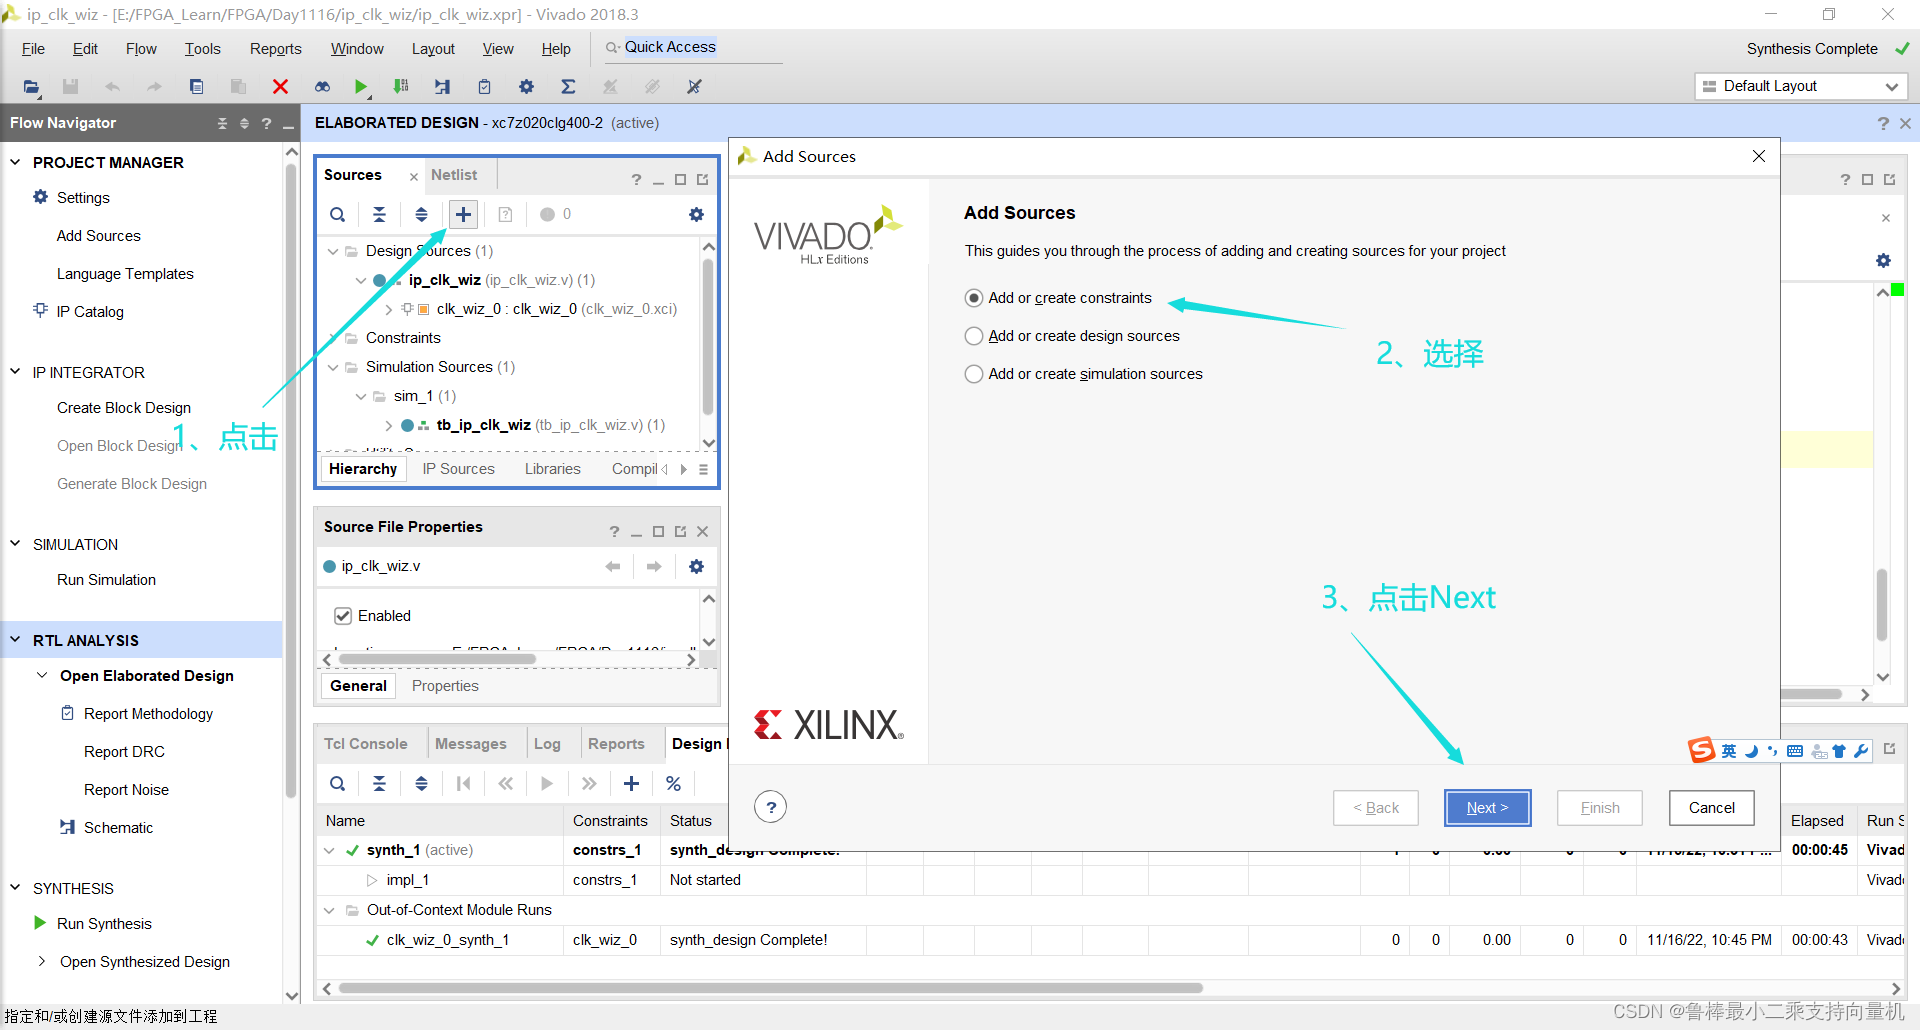Click the Source File Properties horizontal scrollbar

point(437,660)
